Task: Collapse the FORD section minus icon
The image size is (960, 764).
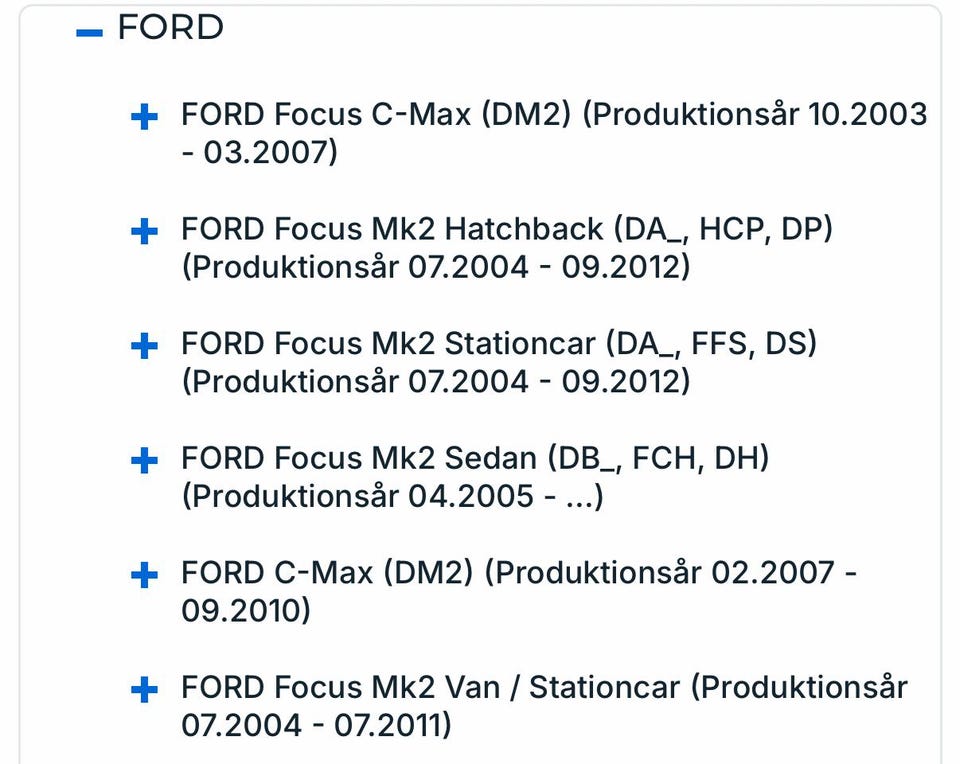Action: [90, 33]
